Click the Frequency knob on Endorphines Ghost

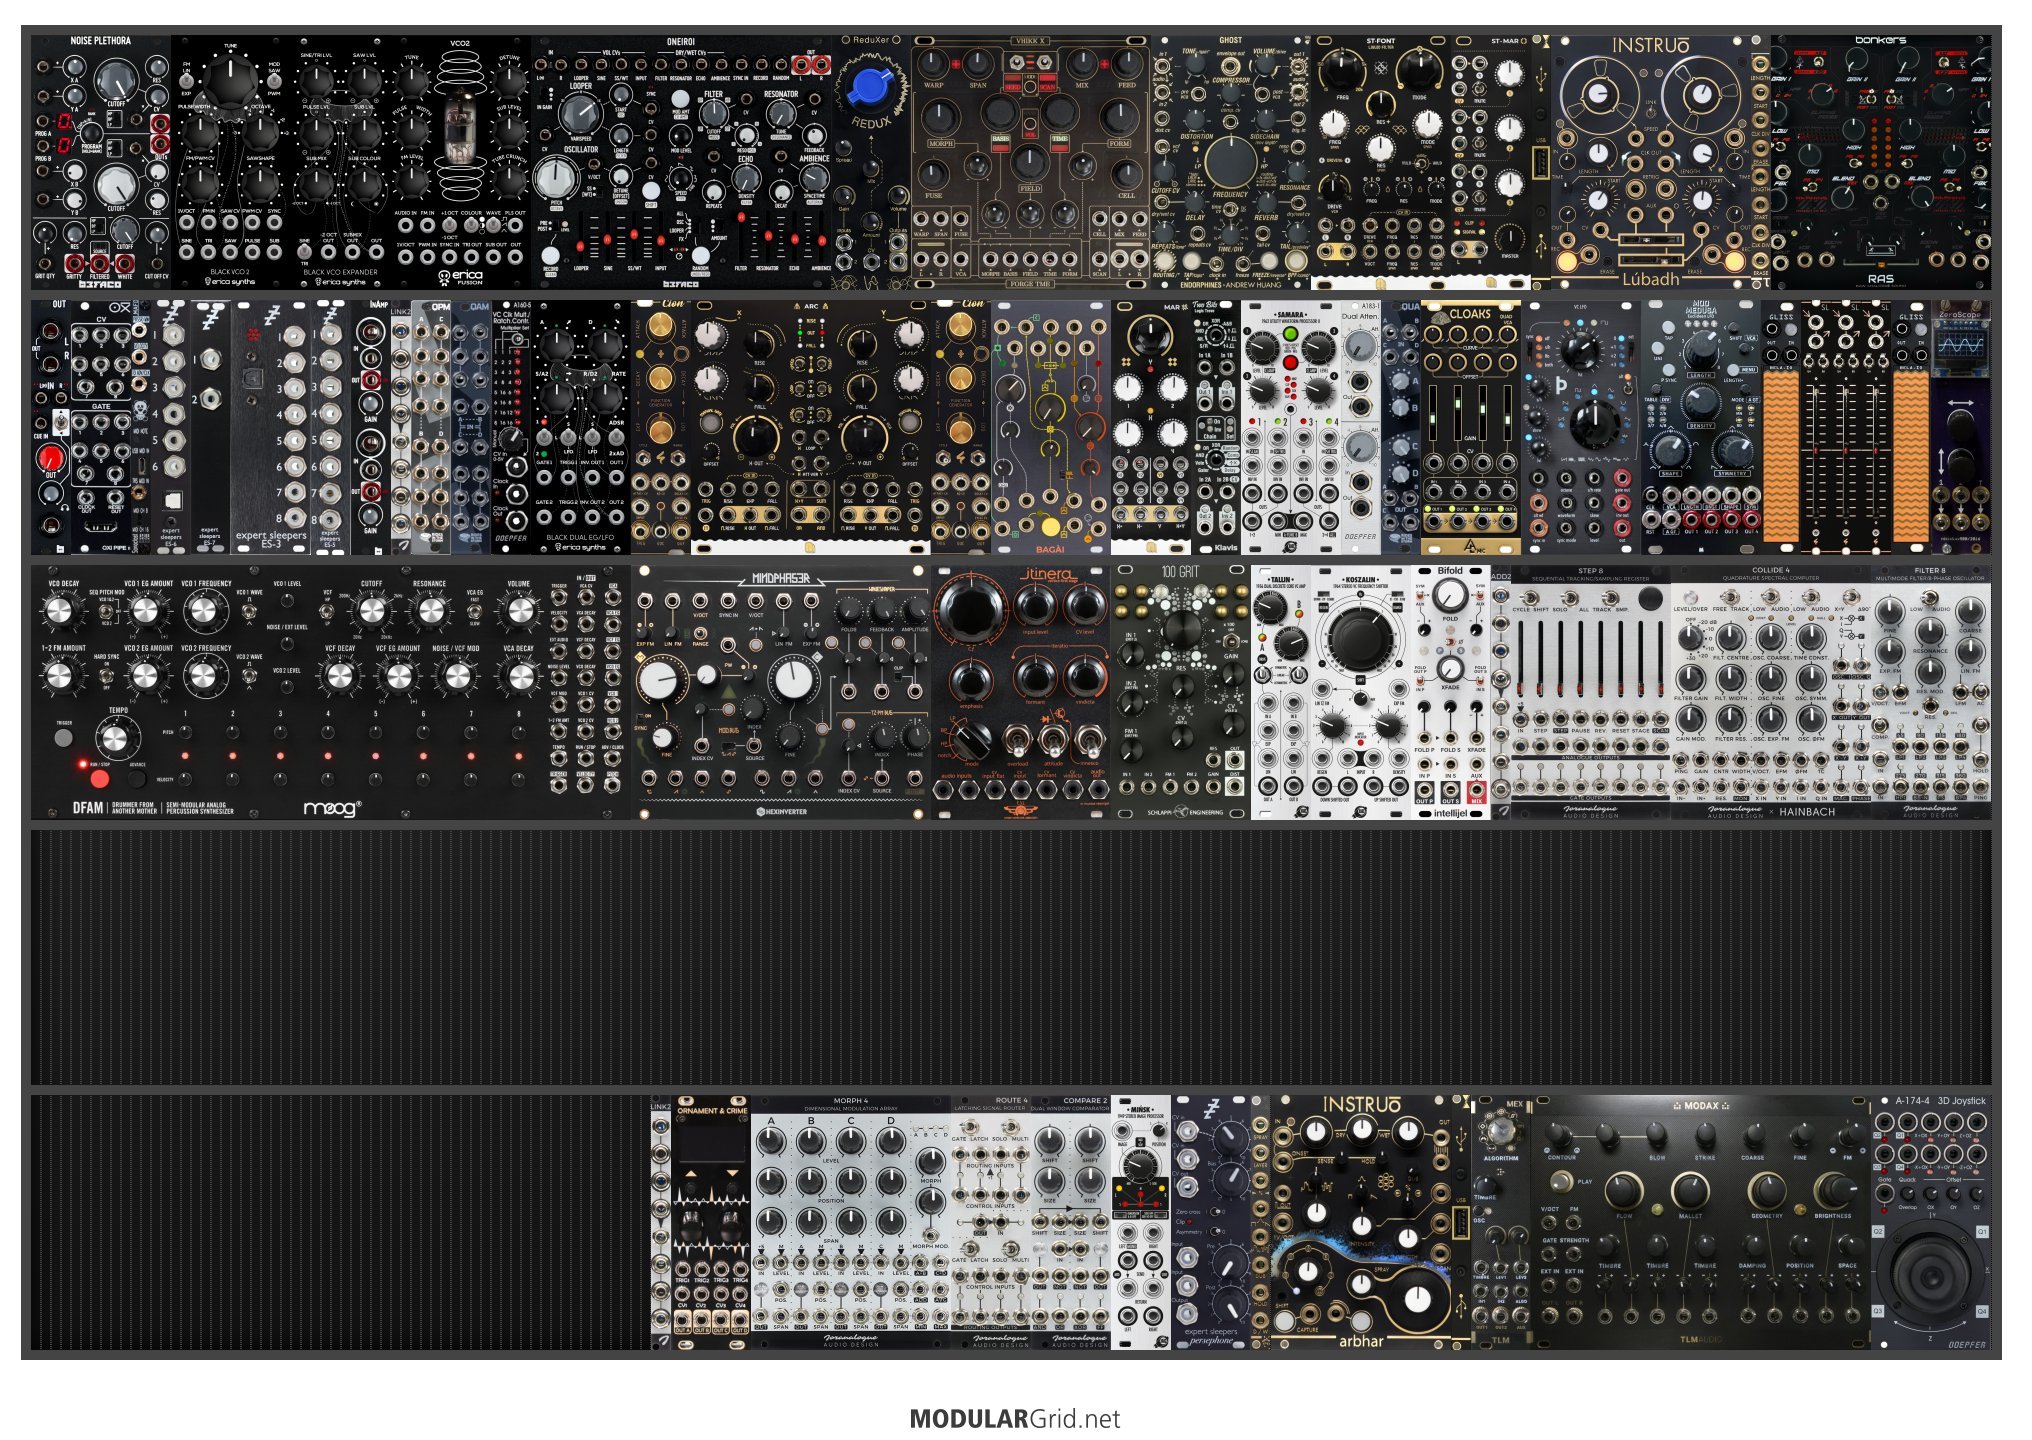coord(1231,160)
